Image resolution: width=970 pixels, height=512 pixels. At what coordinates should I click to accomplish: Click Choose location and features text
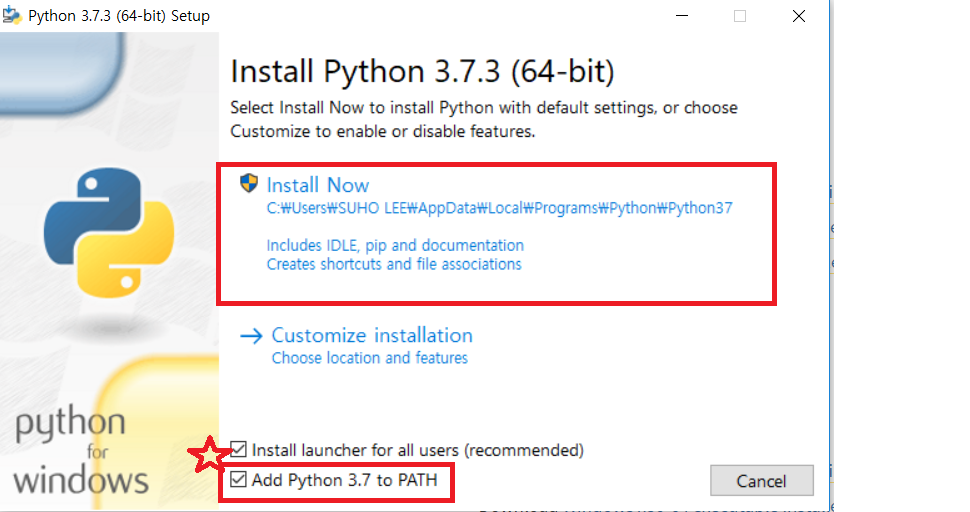(369, 358)
